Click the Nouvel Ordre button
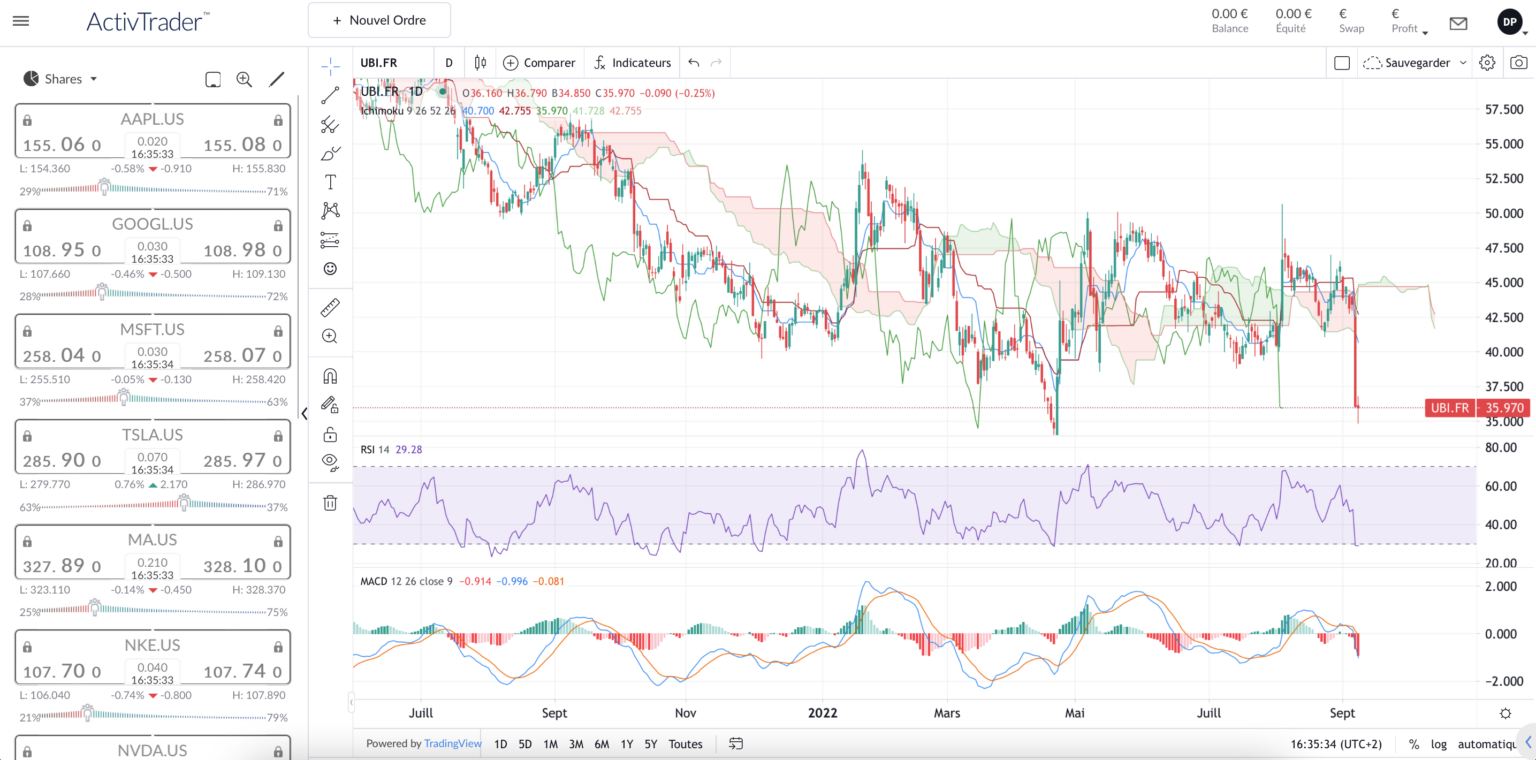This screenshot has width=1536, height=760. [379, 19]
